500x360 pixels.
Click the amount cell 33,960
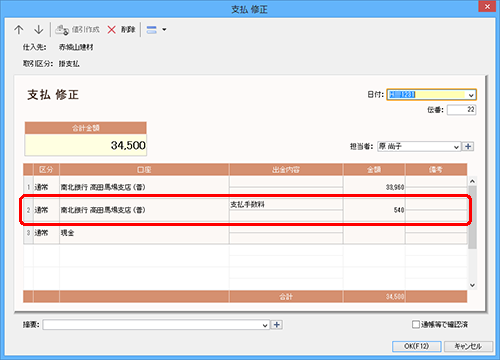pyautogui.click(x=374, y=187)
